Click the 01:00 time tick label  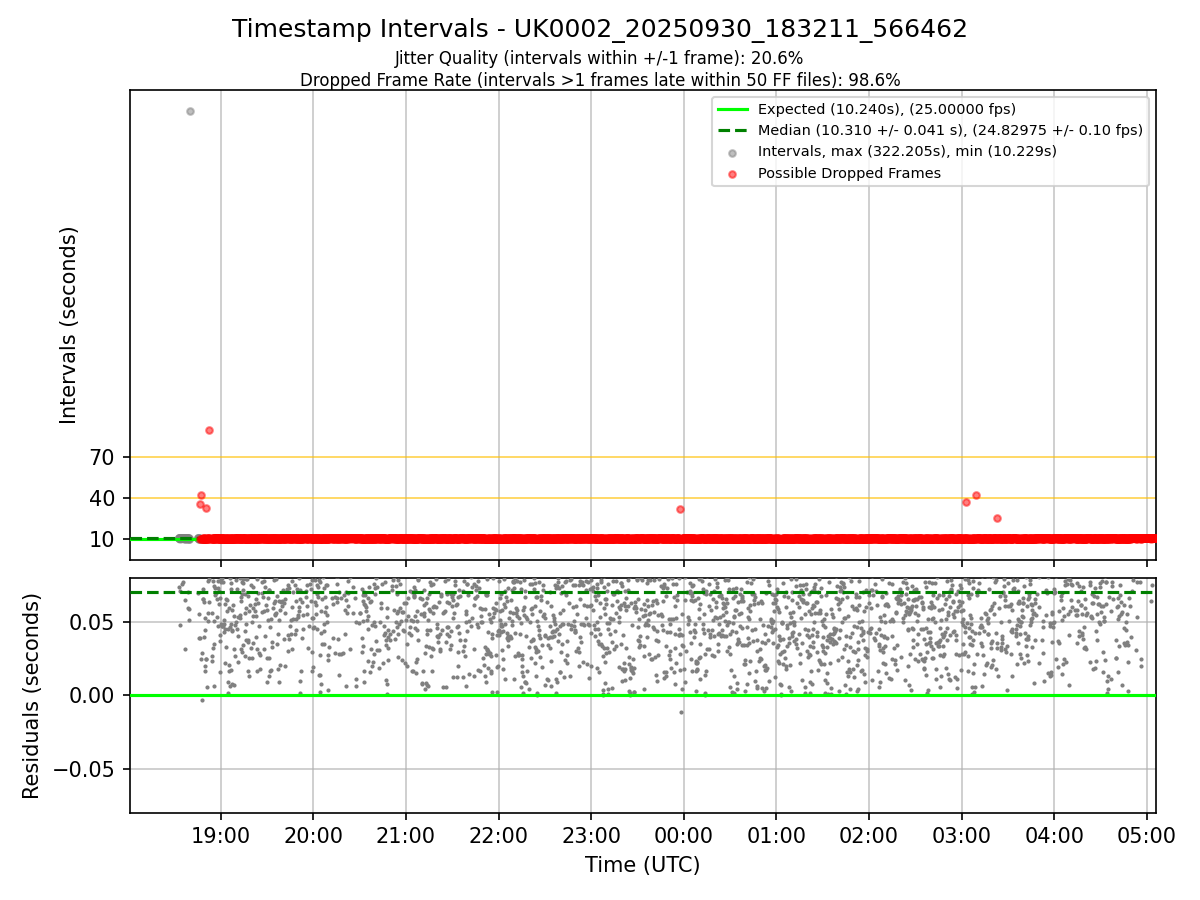(x=776, y=834)
